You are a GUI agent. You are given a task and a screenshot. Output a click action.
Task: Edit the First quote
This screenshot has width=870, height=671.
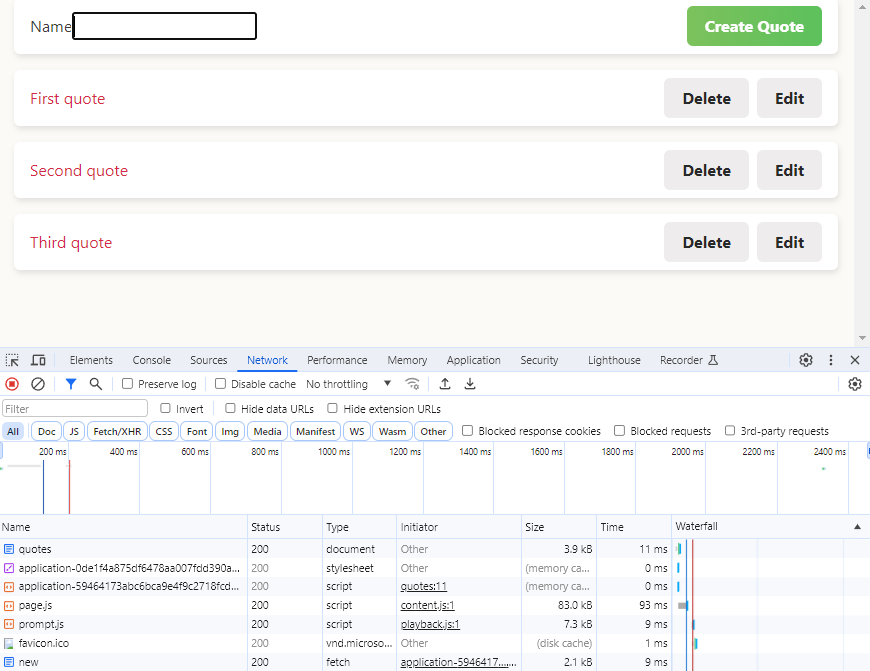[x=789, y=98]
